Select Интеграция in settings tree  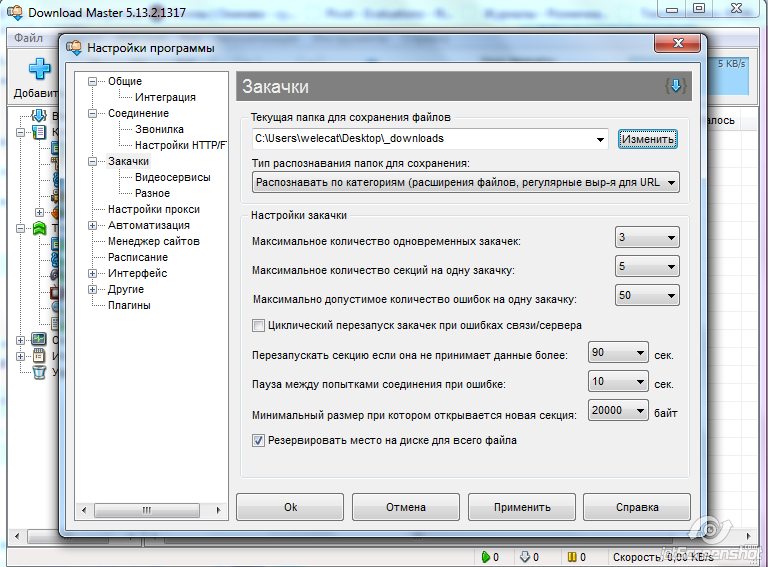click(165, 97)
